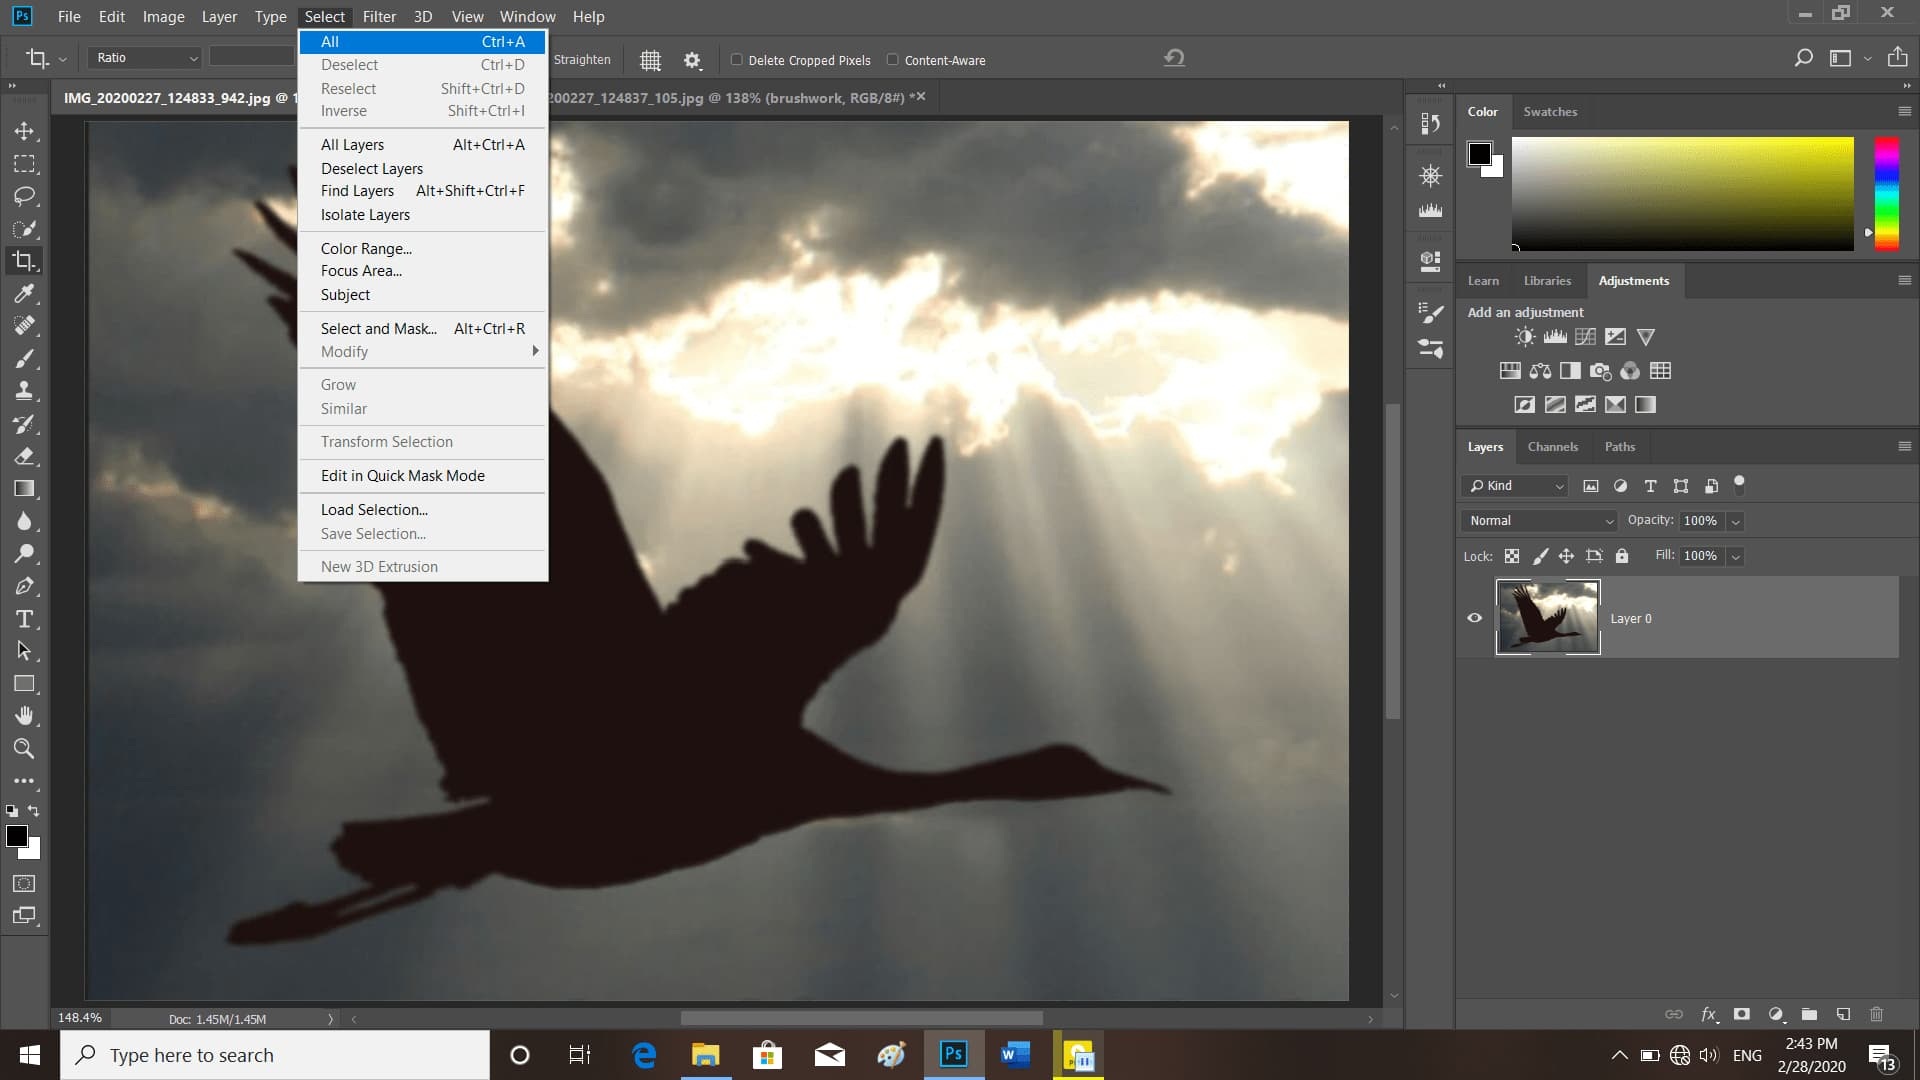Enable the Content-Aware checkbox

point(893,60)
